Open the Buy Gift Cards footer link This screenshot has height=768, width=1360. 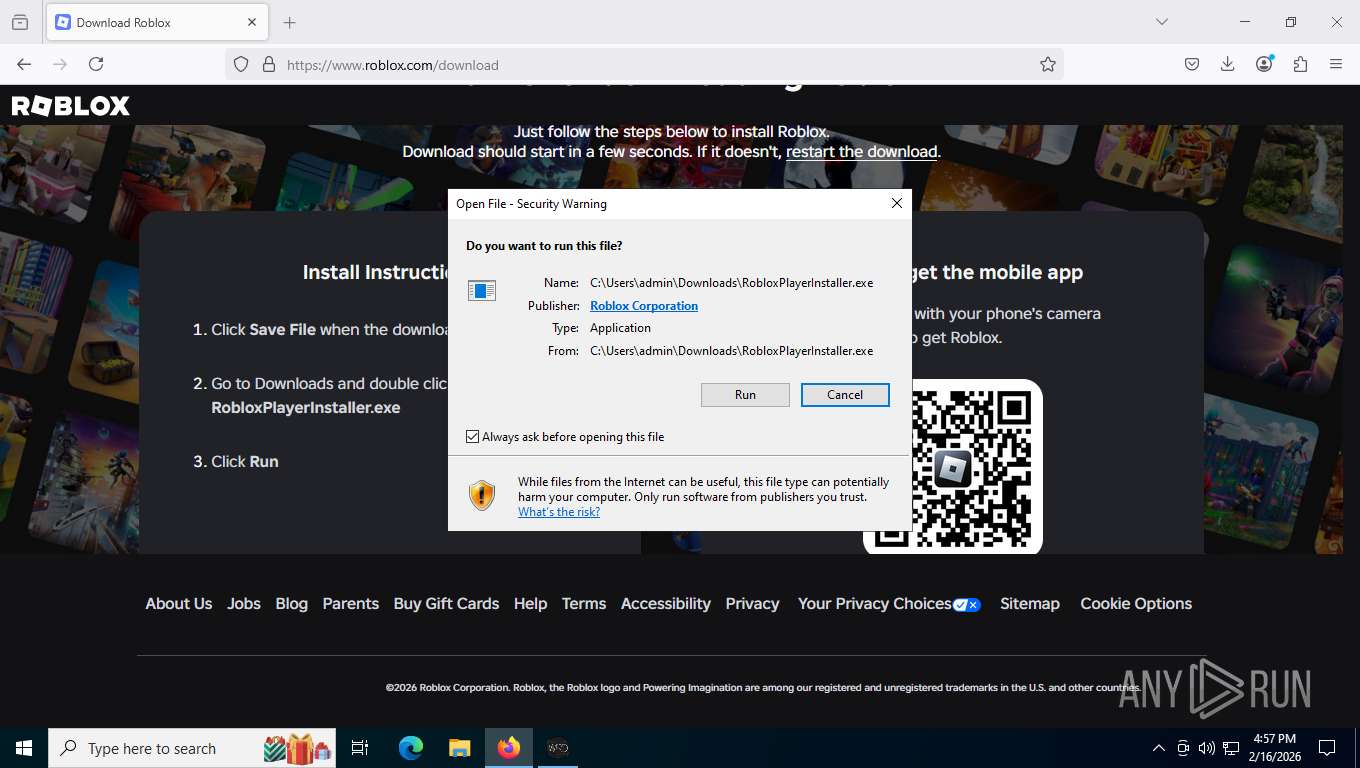[x=446, y=604]
